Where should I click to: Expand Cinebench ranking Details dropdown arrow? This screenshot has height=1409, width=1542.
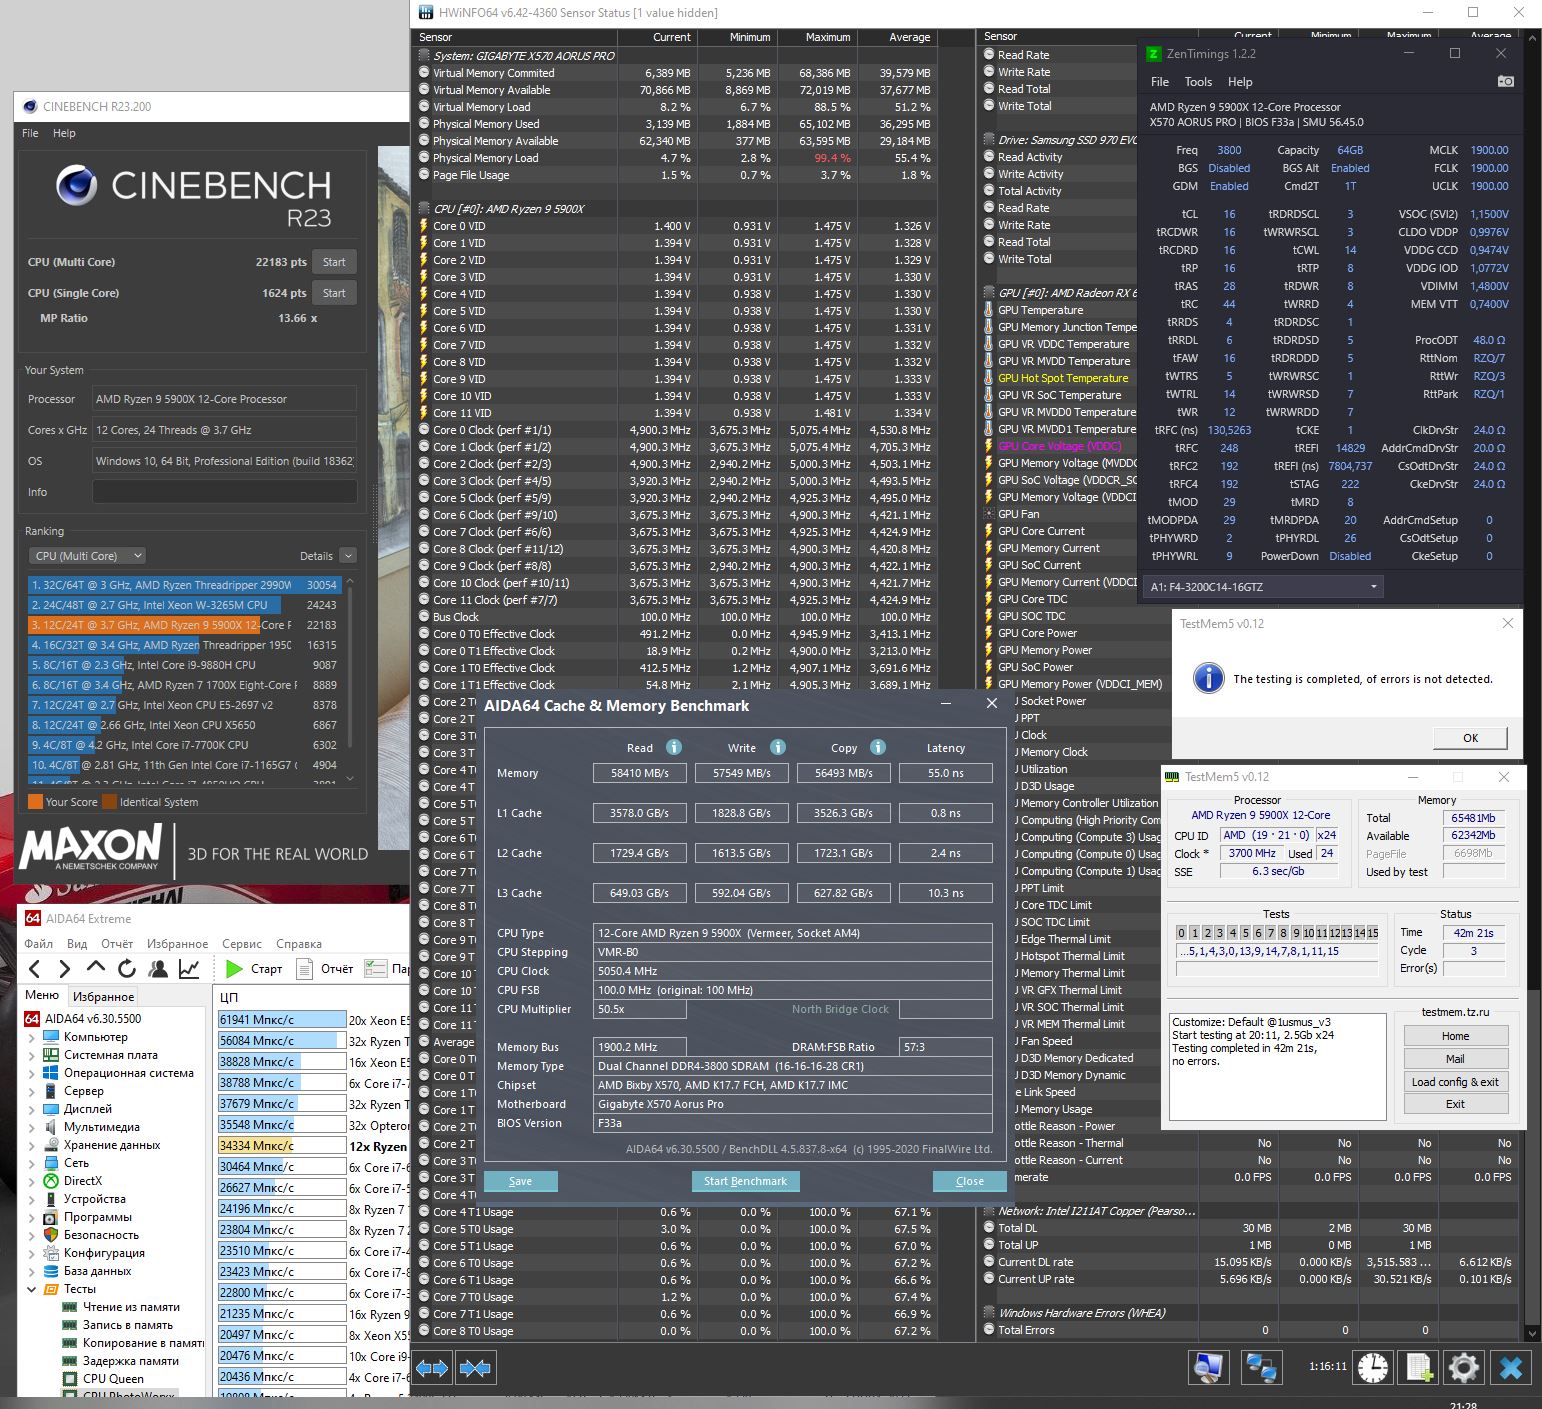point(348,556)
